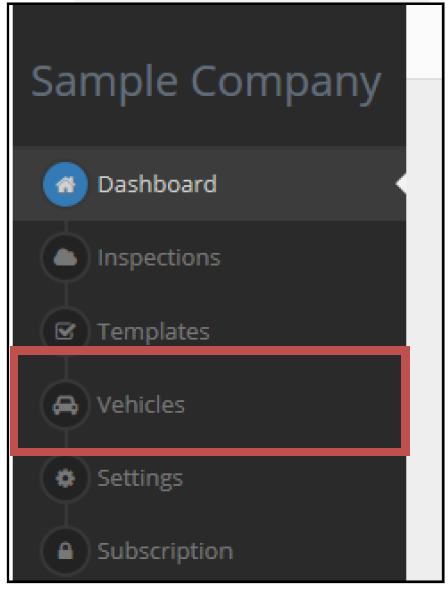
Task: Open Settings using the gear icon
Action: [65, 479]
